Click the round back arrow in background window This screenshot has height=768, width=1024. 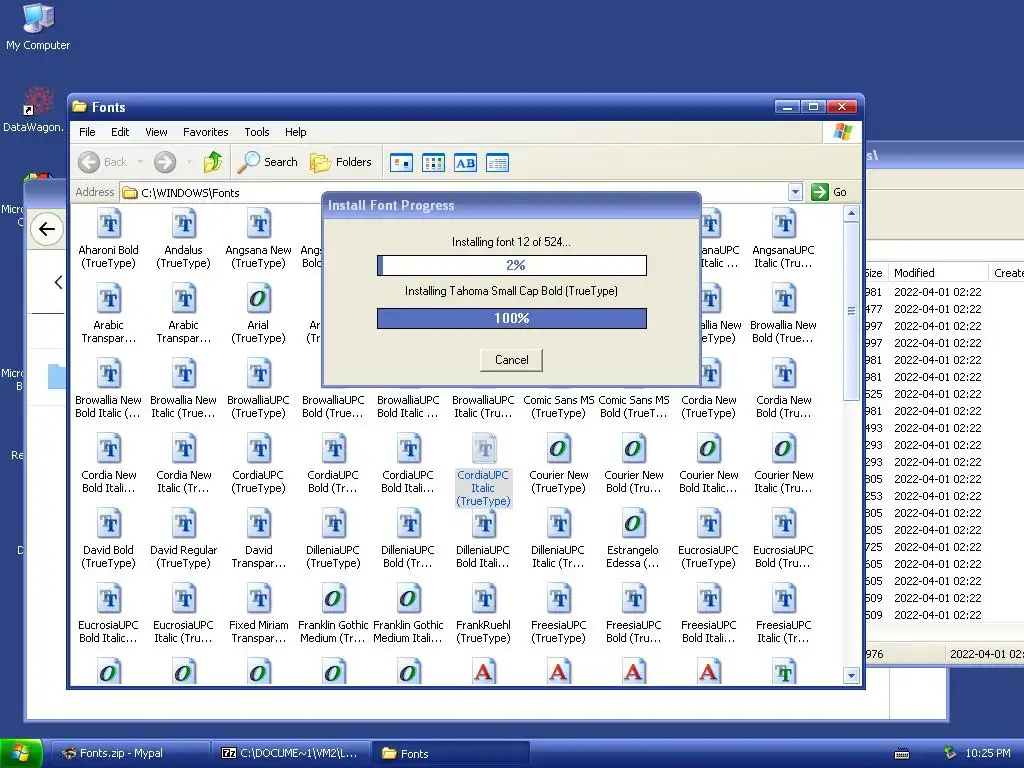tap(47, 229)
